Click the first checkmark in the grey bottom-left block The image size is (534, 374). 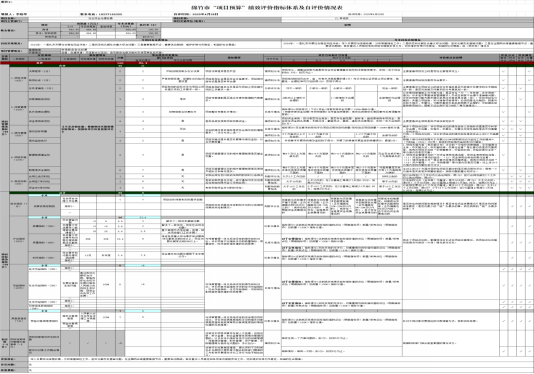(70, 343)
